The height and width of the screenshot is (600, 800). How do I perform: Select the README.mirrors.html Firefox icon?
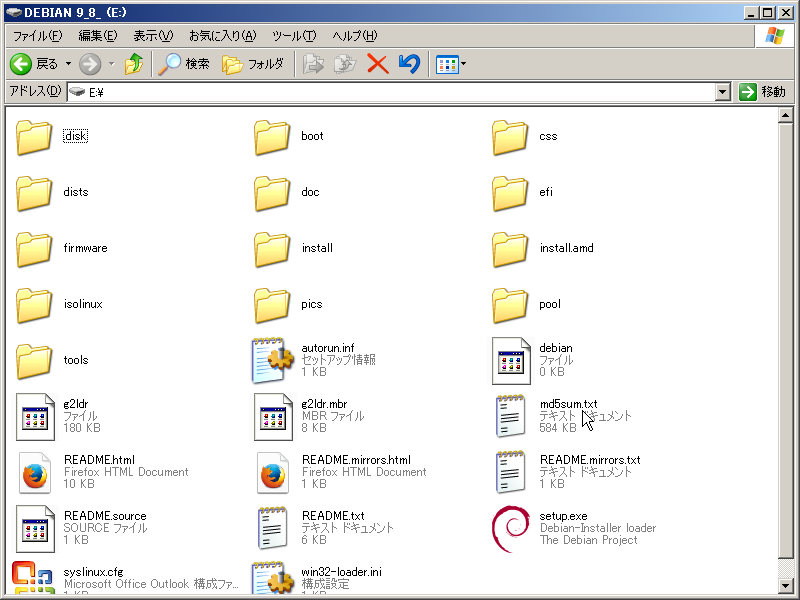(273, 473)
